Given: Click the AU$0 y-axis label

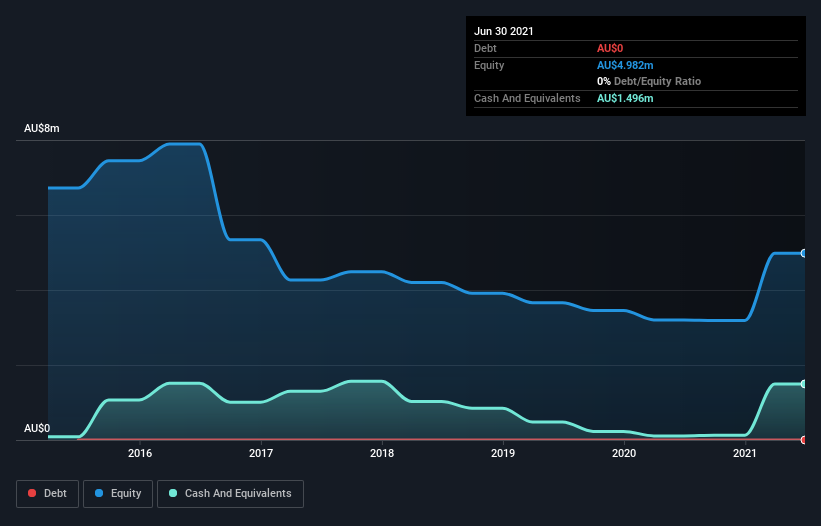Looking at the screenshot, I should 37,428.
